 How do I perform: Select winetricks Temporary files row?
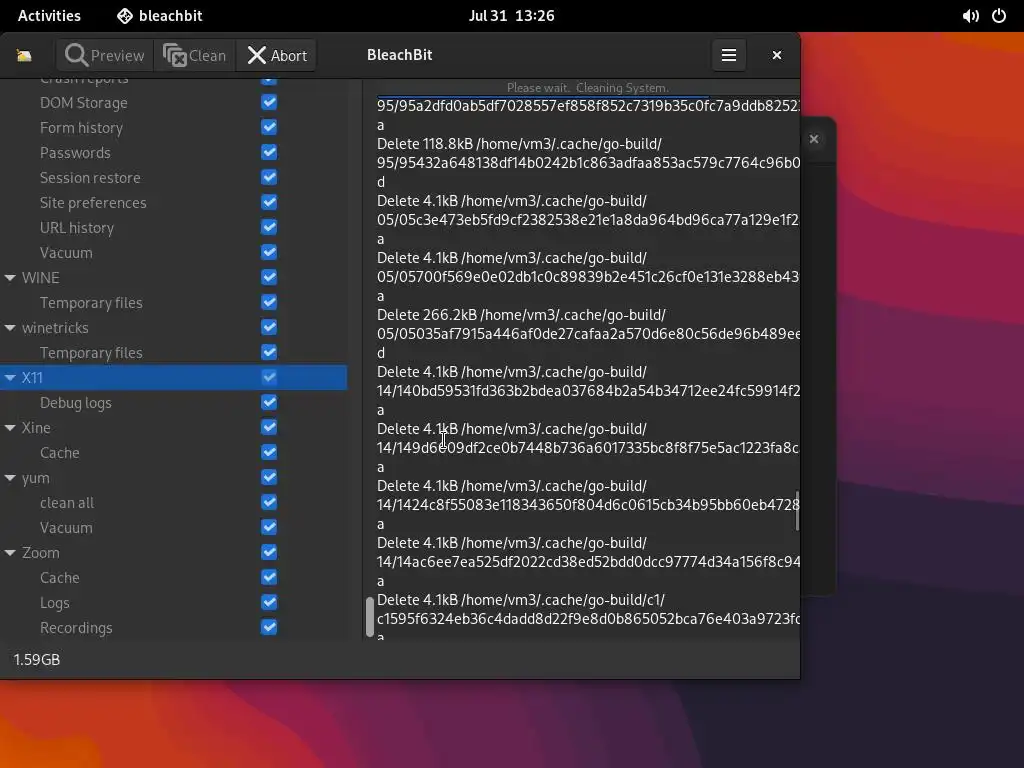[174, 353]
